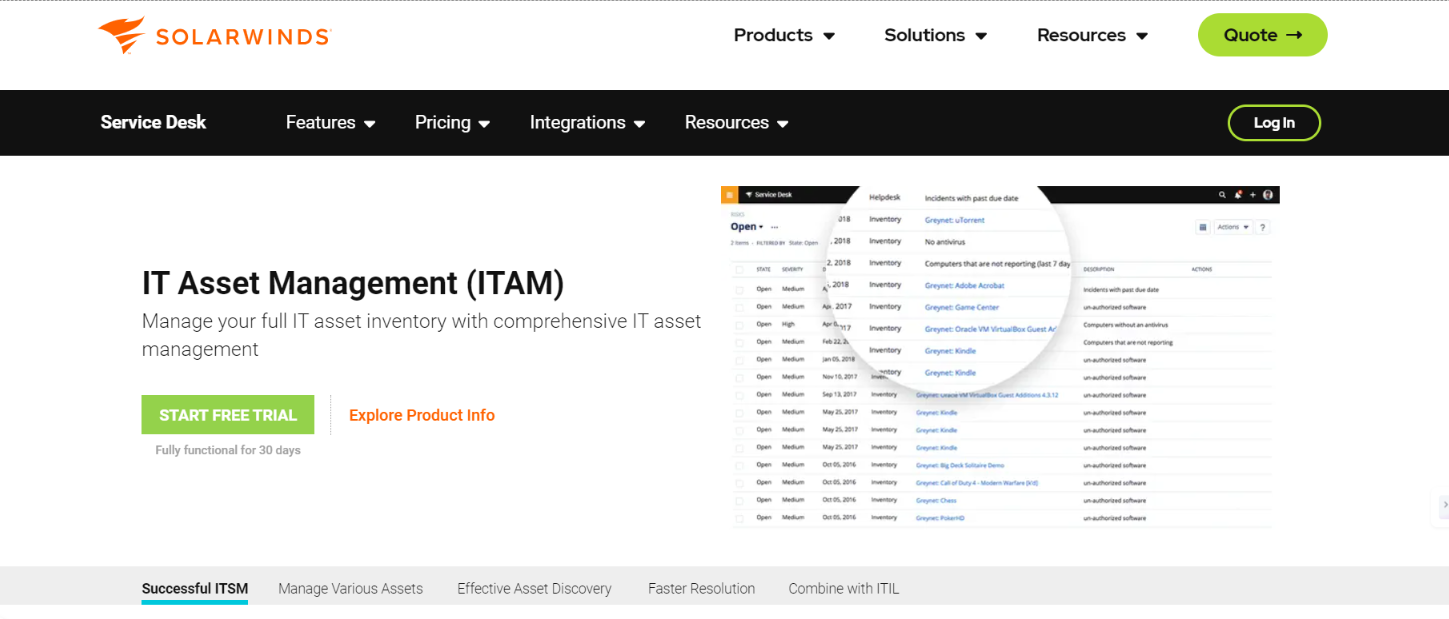The image size is (1449, 619).
Task: Start the free trial
Action: click(228, 415)
